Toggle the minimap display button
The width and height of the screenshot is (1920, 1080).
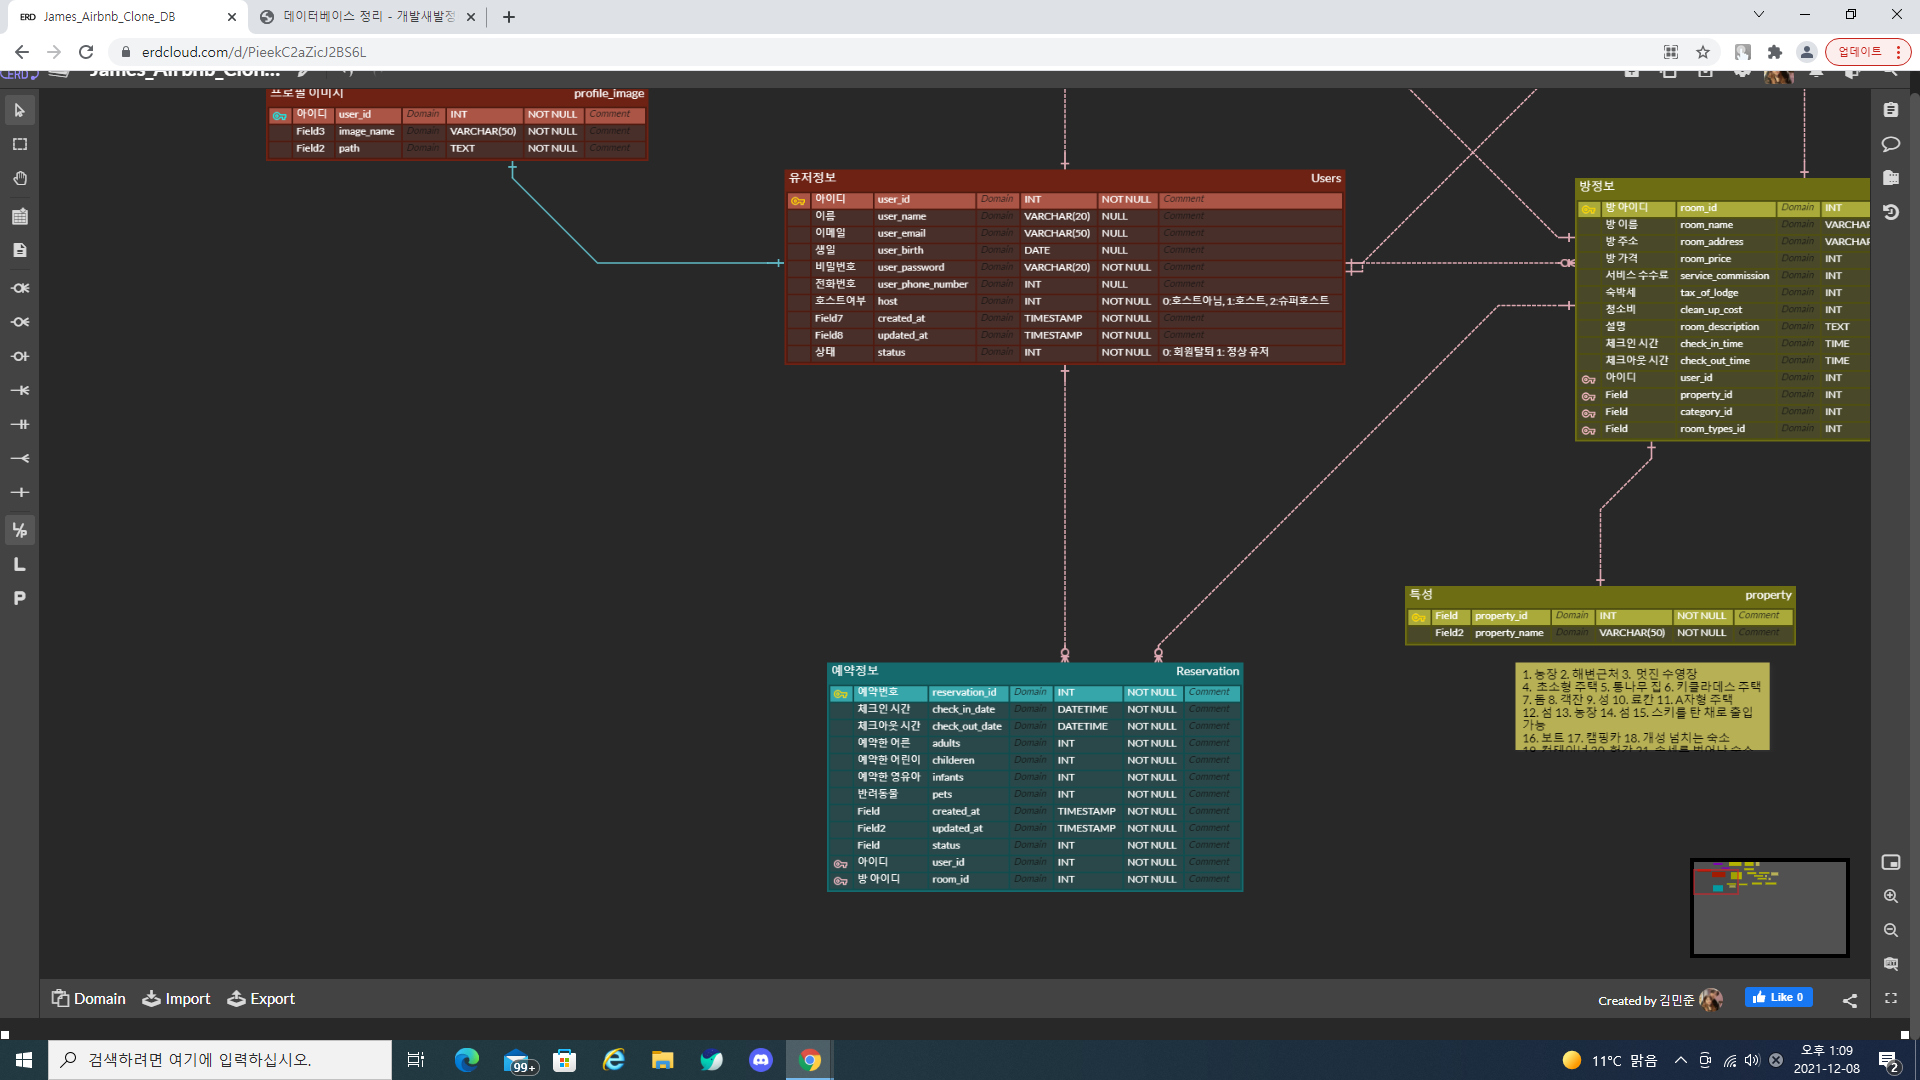[1890, 862]
